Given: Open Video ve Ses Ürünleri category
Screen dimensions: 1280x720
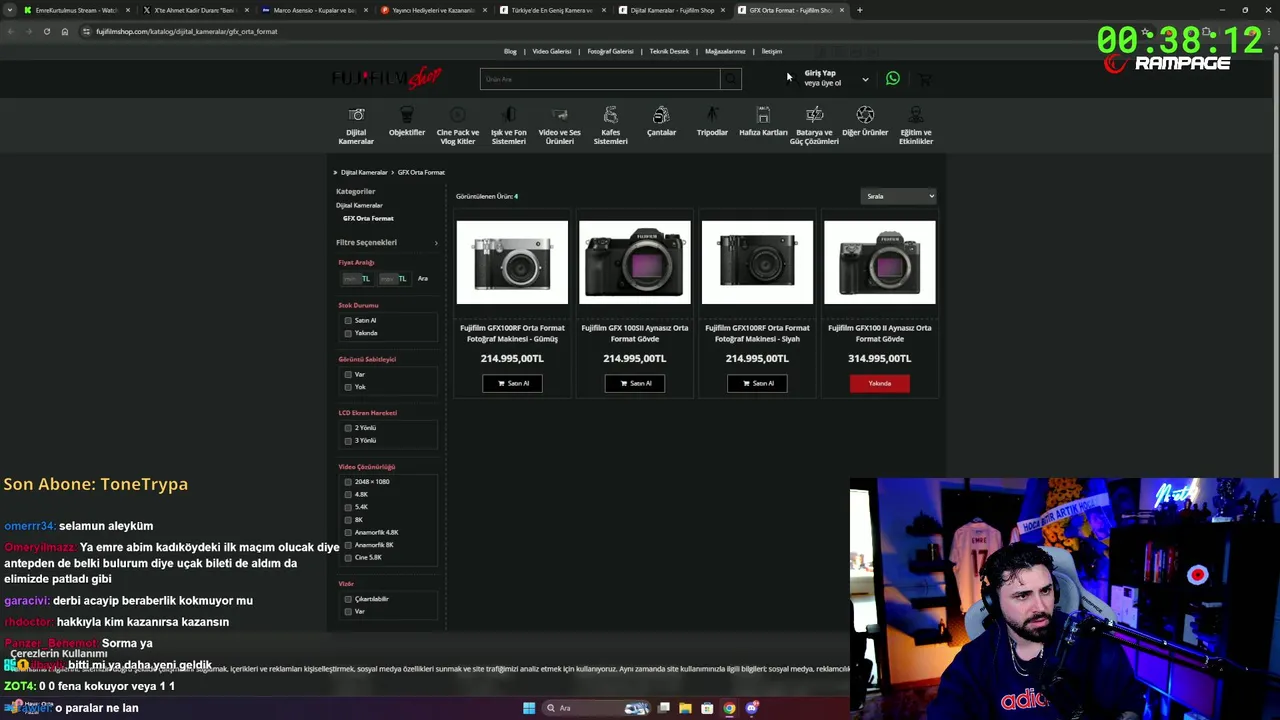Looking at the screenshot, I should pos(559,126).
